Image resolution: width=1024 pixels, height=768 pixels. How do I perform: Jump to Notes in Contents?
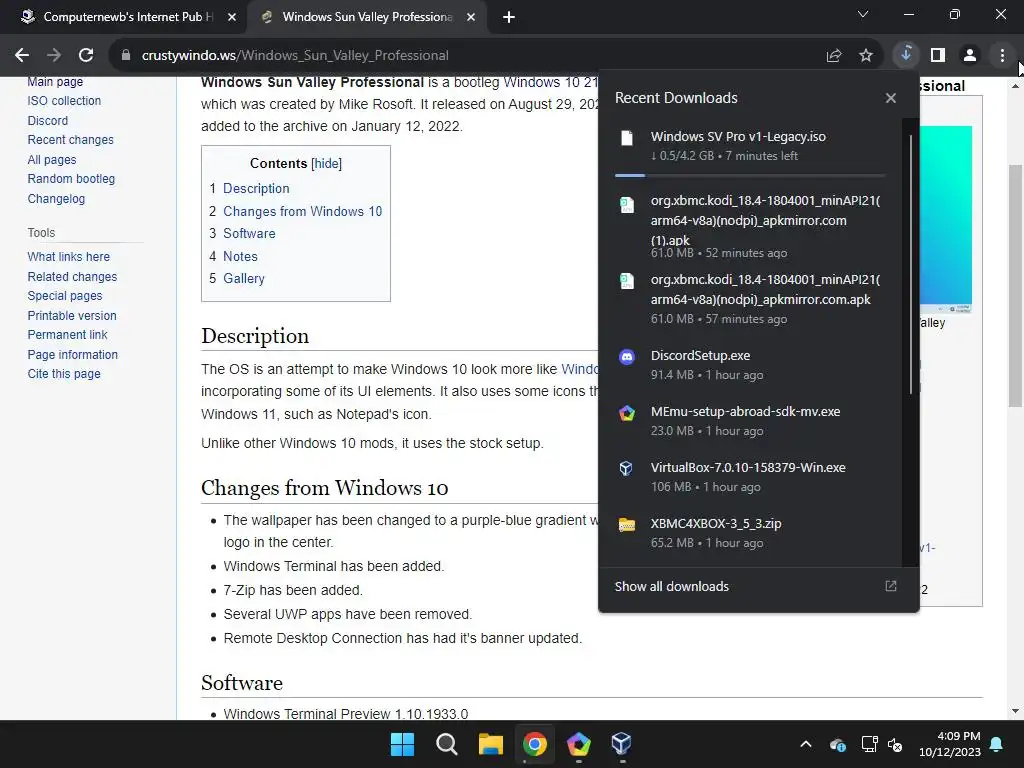[x=240, y=257]
